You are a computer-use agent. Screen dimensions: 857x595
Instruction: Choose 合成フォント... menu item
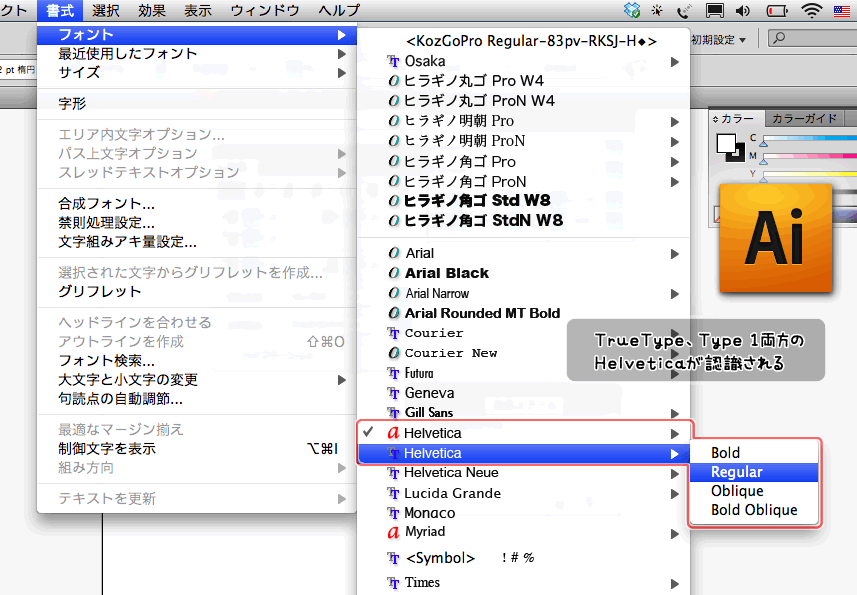[x=197, y=204]
